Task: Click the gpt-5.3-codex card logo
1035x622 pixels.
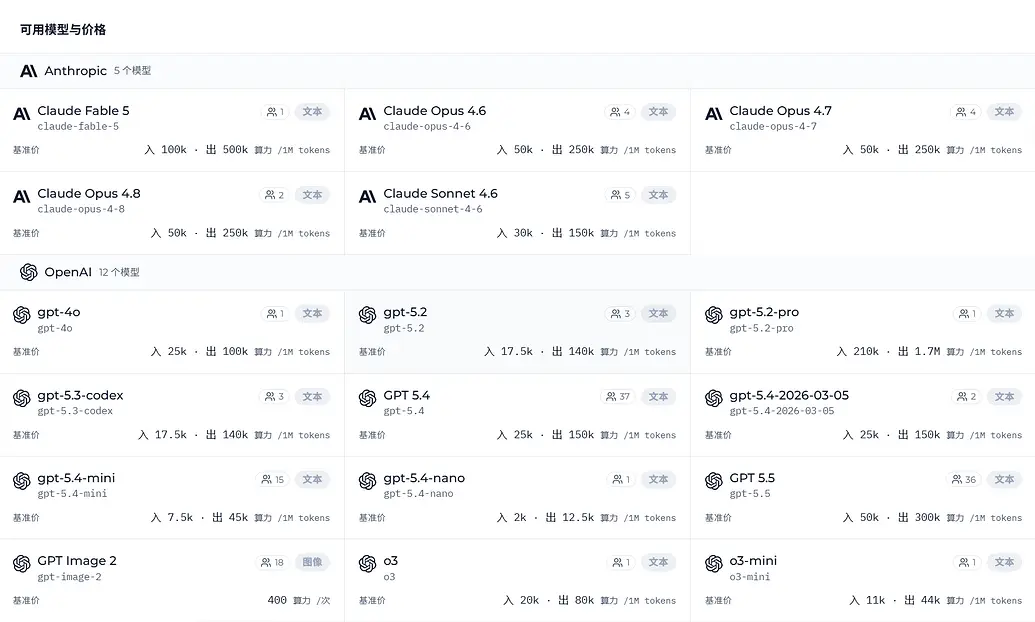Action: [22, 399]
